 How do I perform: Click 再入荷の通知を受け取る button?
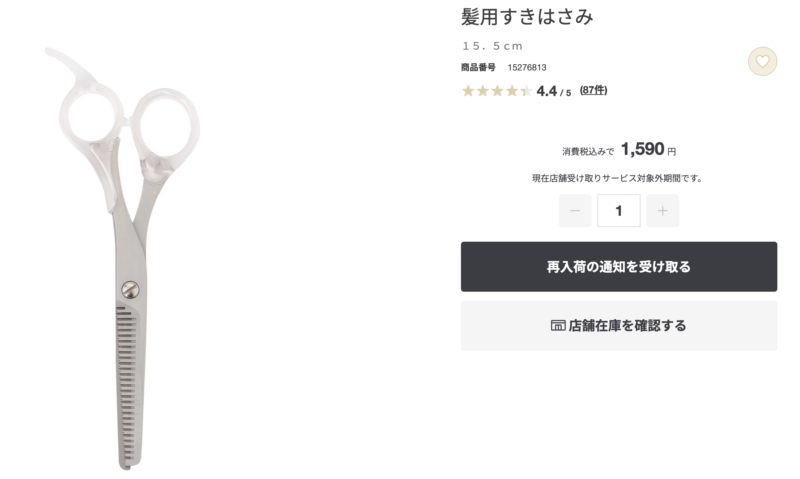tap(619, 267)
